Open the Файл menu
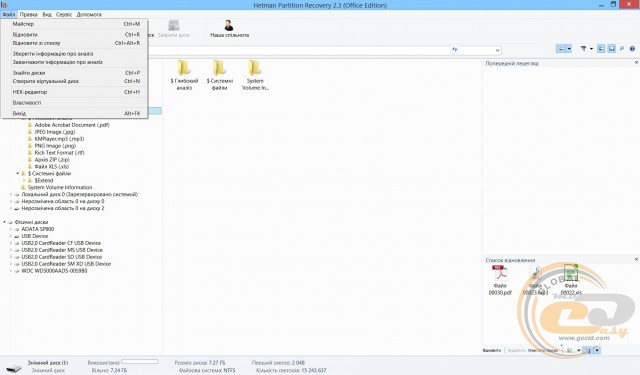This screenshot has width=640, height=375. pos(9,14)
